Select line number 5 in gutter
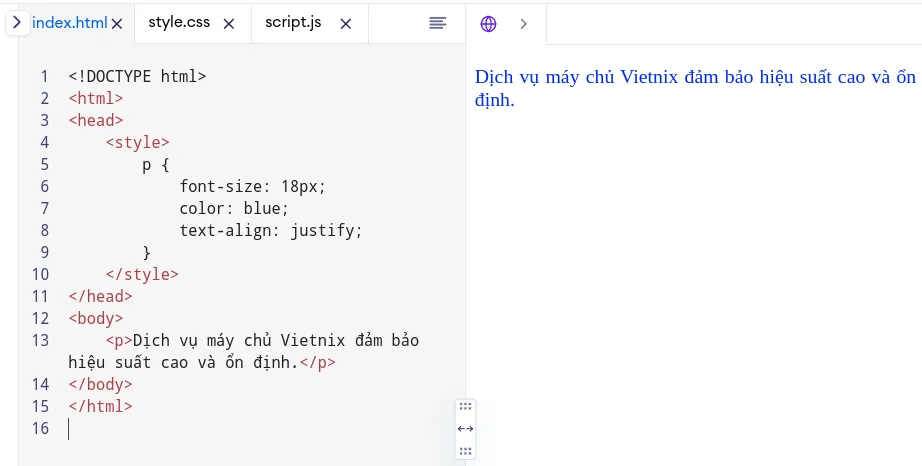 pos(45,165)
